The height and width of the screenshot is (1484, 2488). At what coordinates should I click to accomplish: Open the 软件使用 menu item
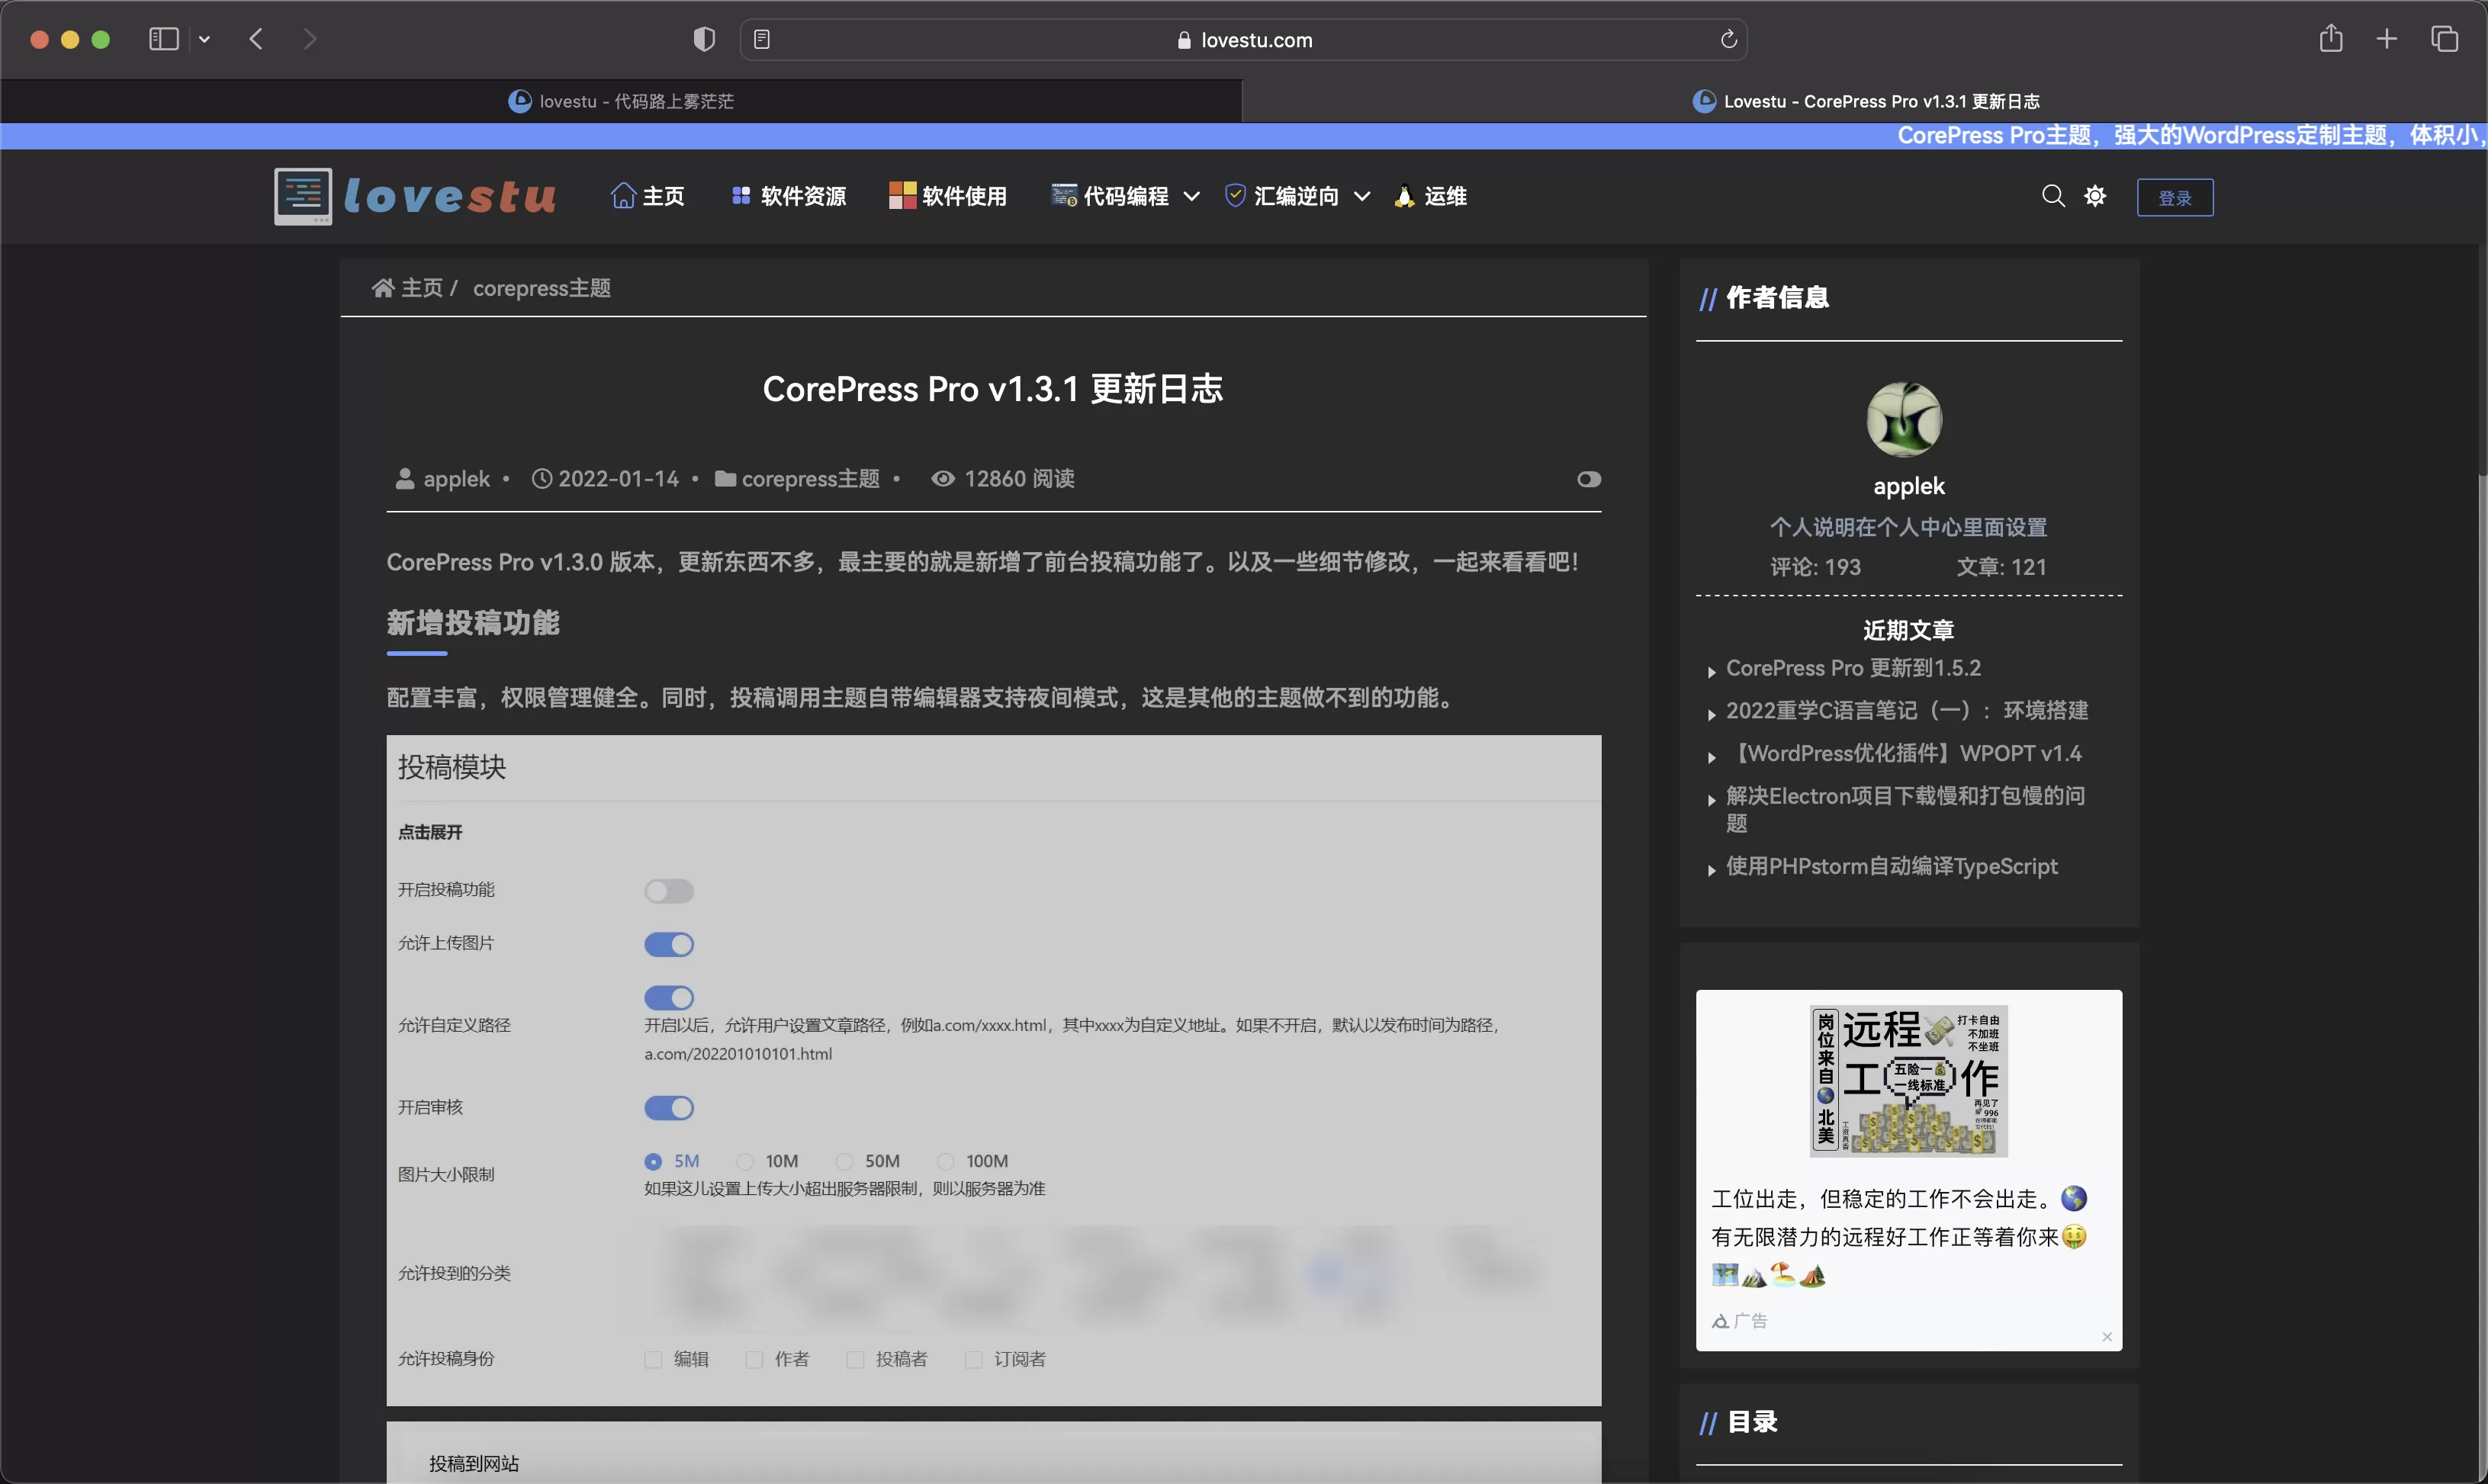pyautogui.click(x=948, y=196)
